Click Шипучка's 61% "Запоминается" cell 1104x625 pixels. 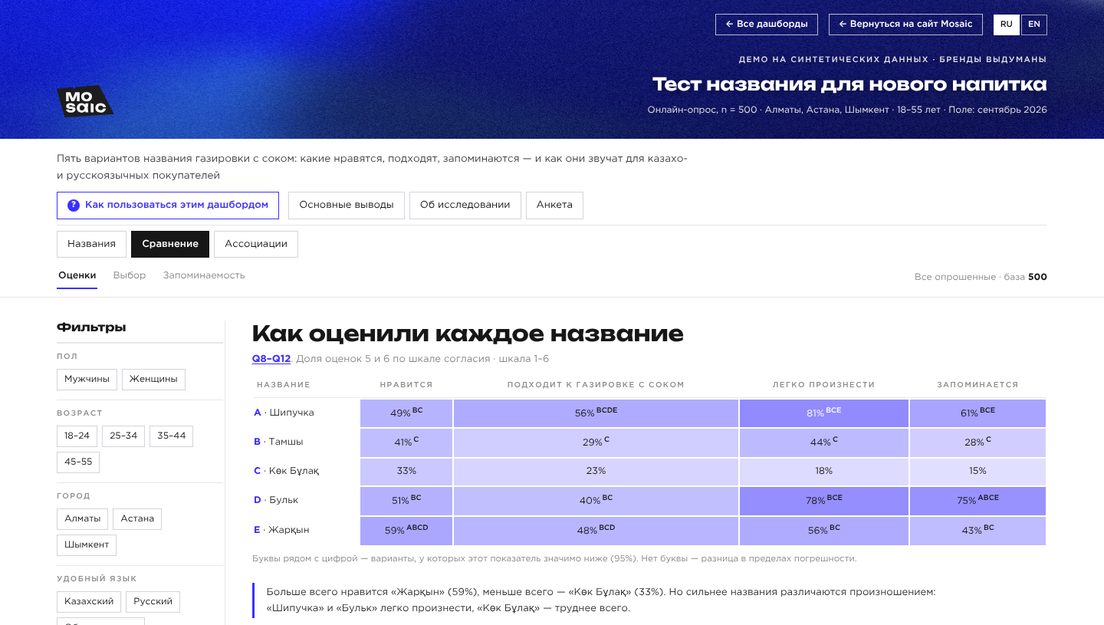click(x=977, y=413)
